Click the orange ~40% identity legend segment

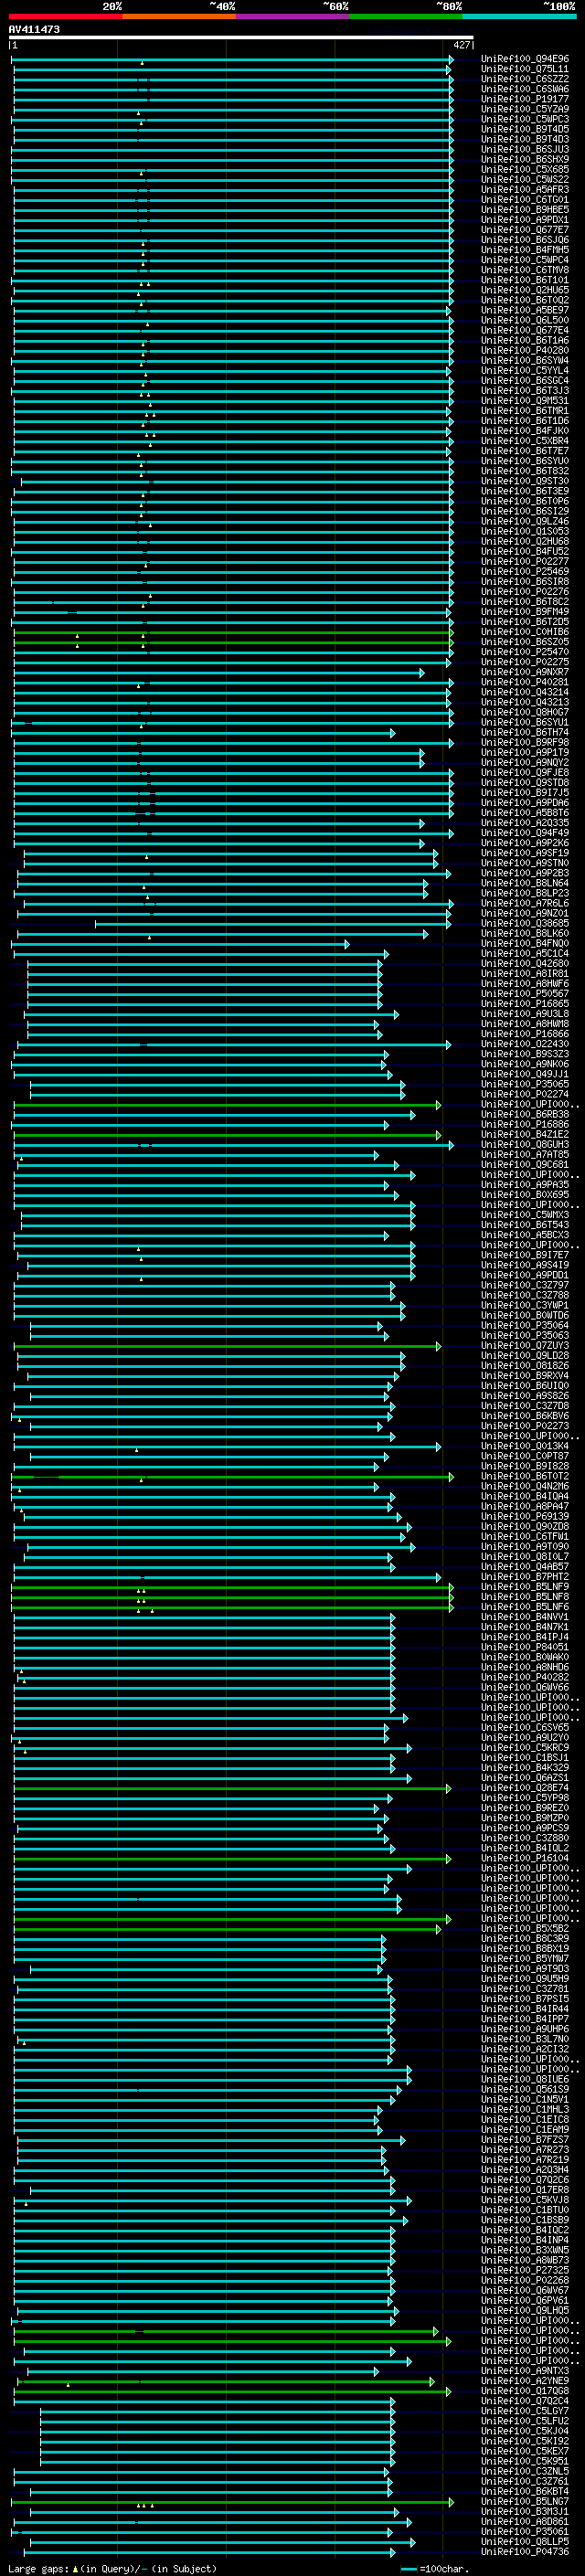pos(179,16)
